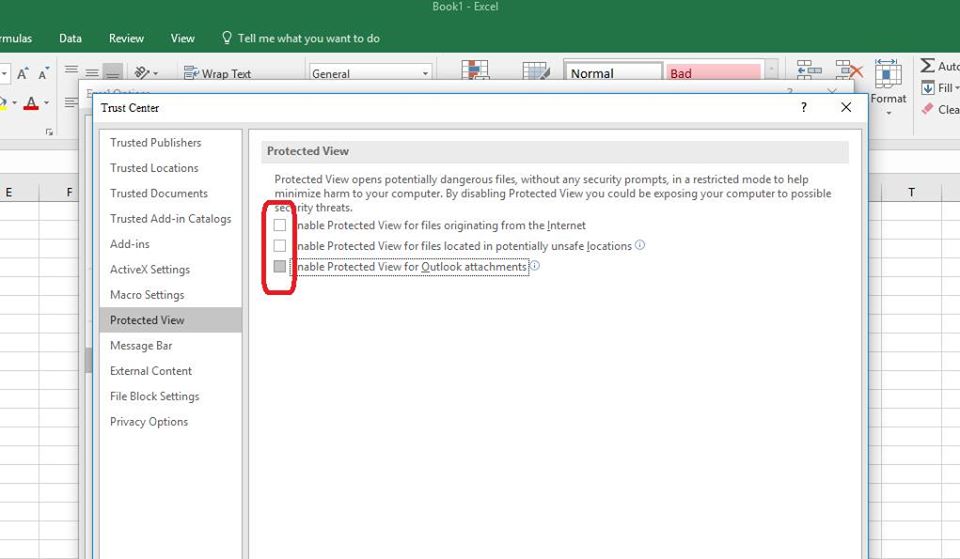Viewport: 960px width, 559px height.
Task: Click the Tell me what you want search box
Action: tap(308, 38)
